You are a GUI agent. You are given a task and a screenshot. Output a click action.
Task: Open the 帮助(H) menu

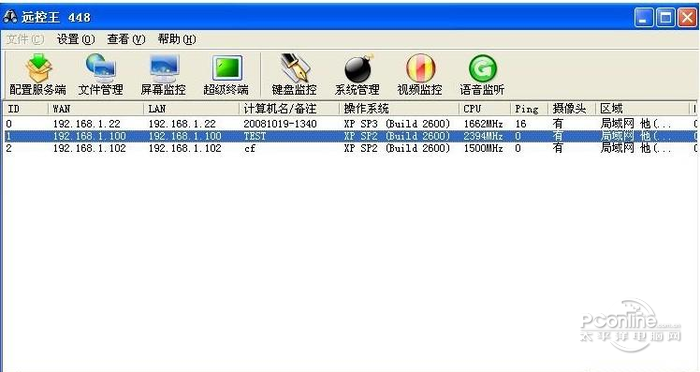[177, 39]
